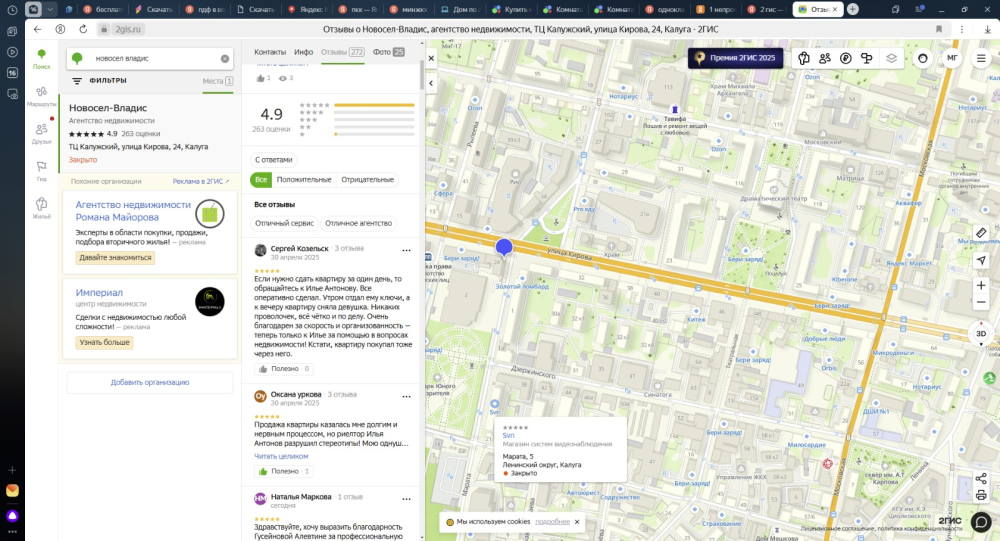Click the ruble icon in the map toolbar
Viewport: 1000px width, 541px height.
click(846, 58)
